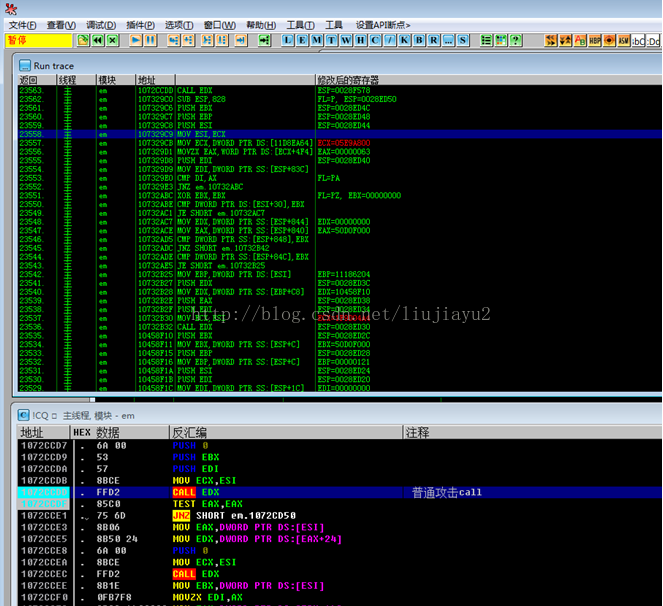Select address 1072CCEC CALL EDX line
This screenshot has height=606, width=663.
tap(340, 574)
